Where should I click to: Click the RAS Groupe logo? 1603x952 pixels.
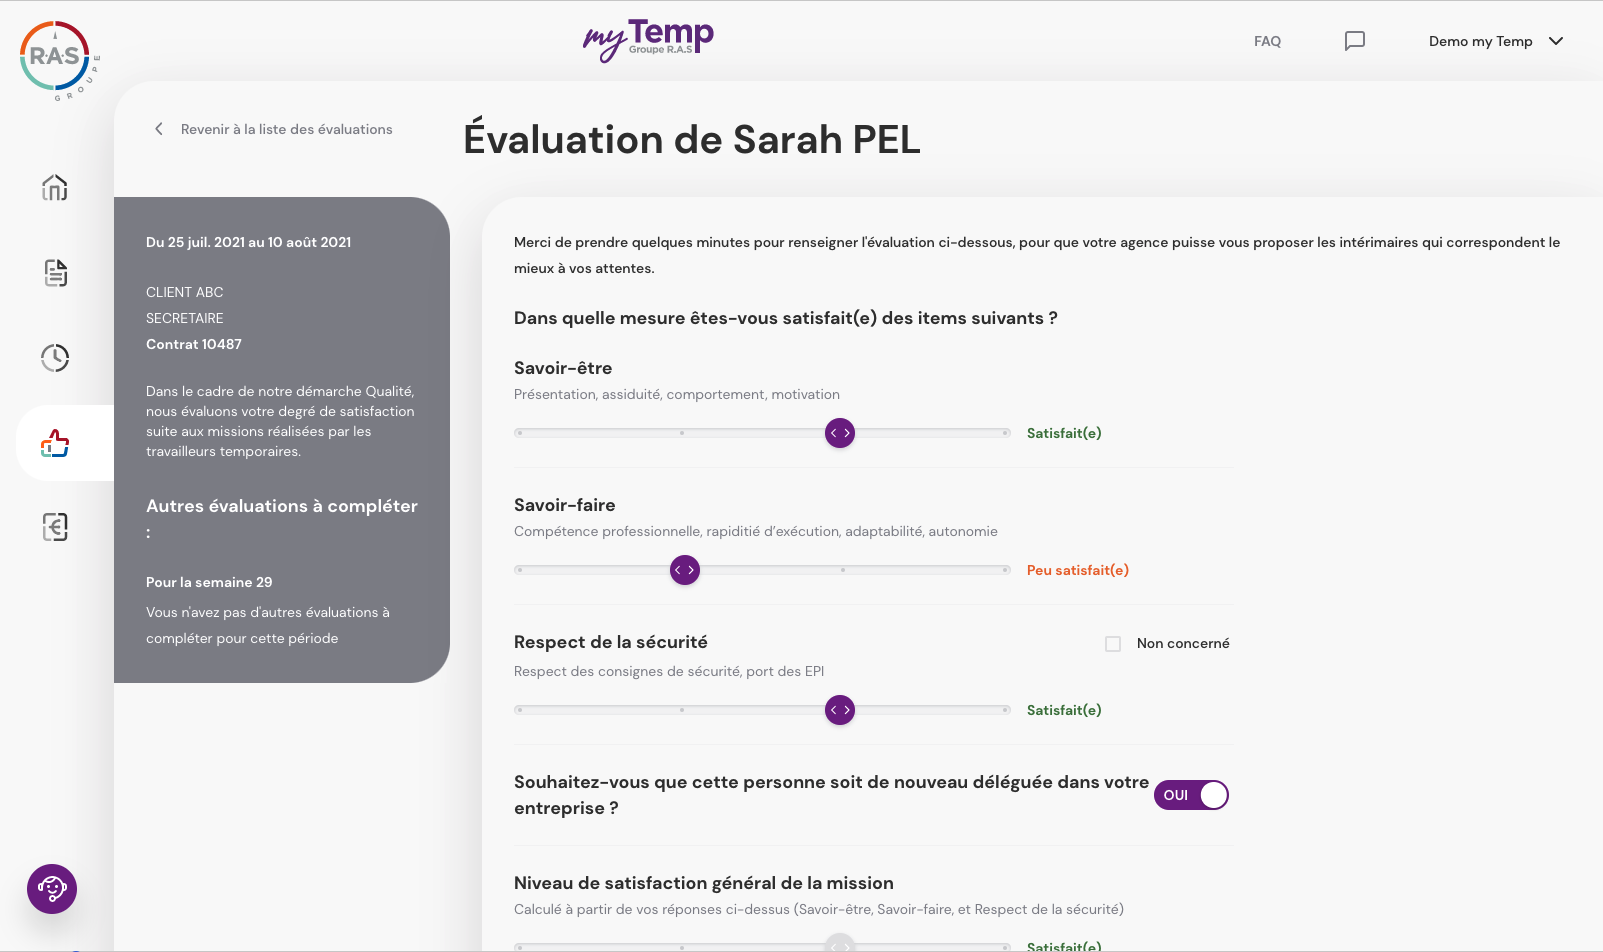58,61
